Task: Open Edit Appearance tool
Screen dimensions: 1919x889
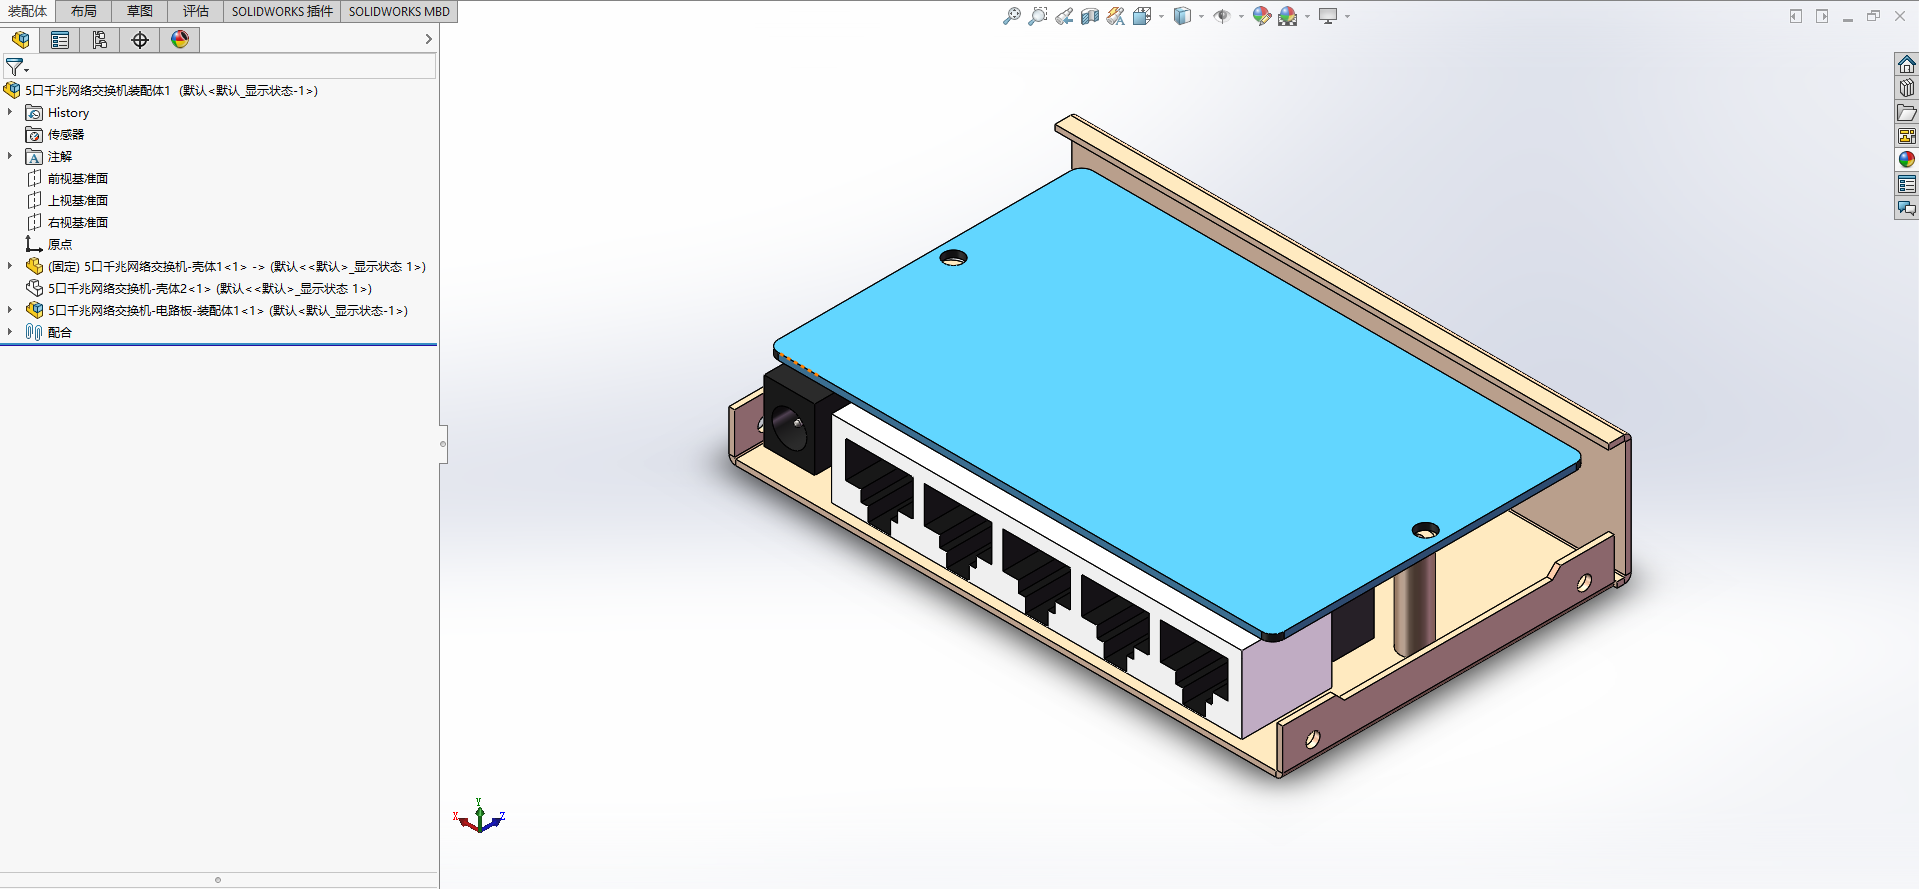Action: (1262, 16)
